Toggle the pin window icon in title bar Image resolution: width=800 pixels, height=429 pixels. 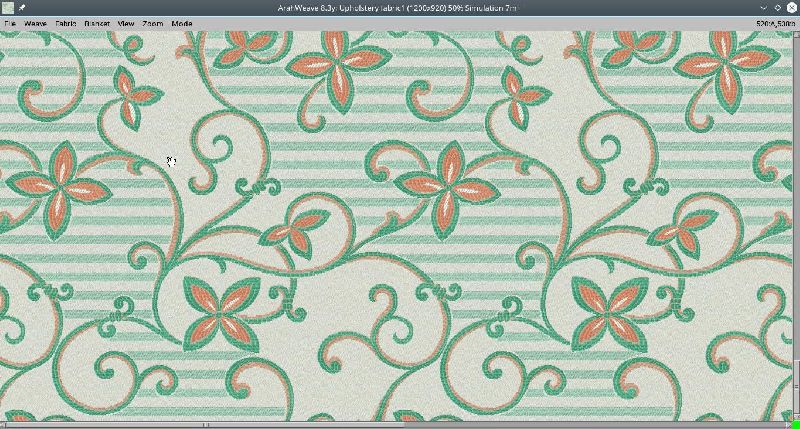tap(22, 8)
